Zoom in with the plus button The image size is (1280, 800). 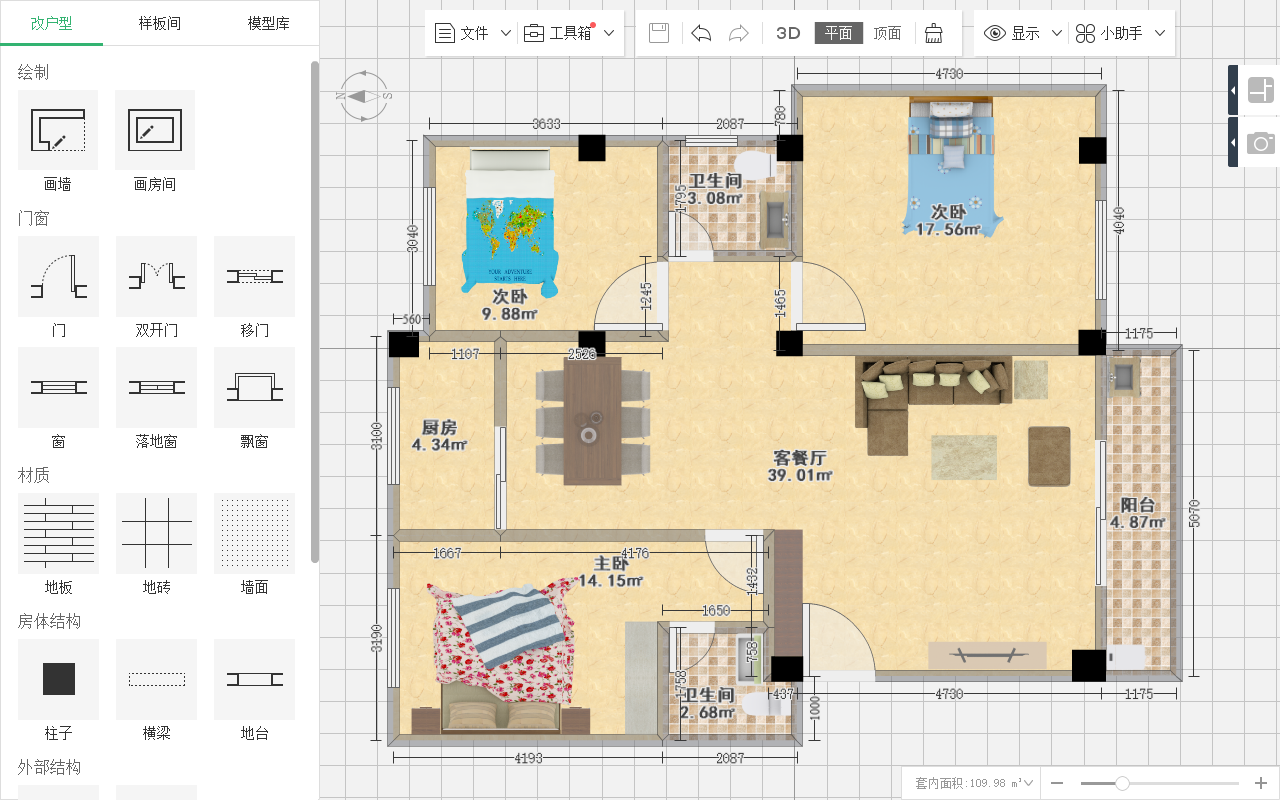coord(1261,783)
